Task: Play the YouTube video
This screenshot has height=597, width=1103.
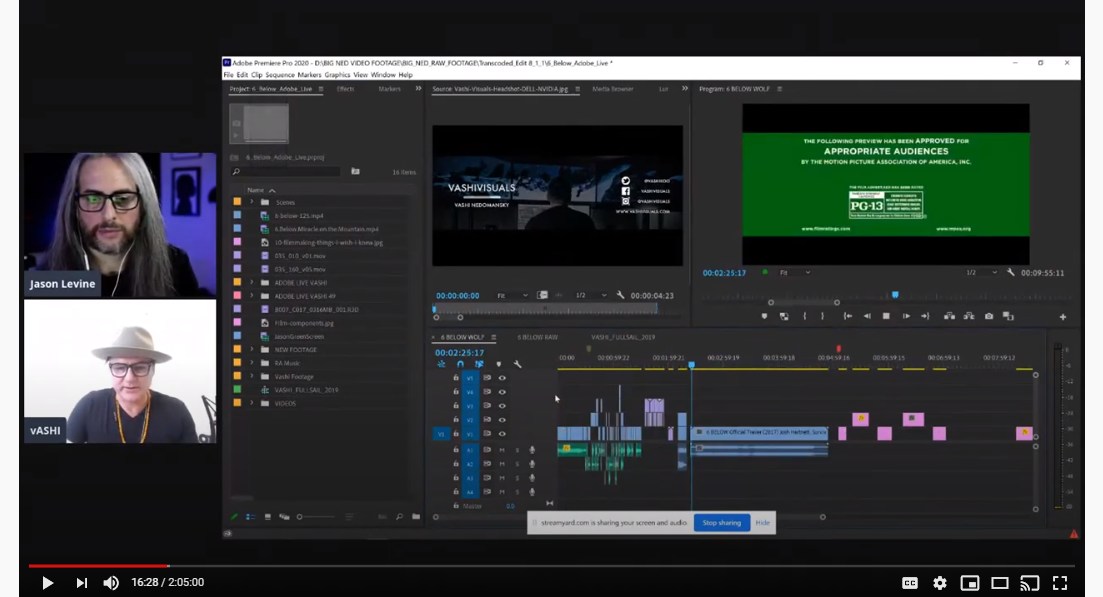Action: [47, 582]
